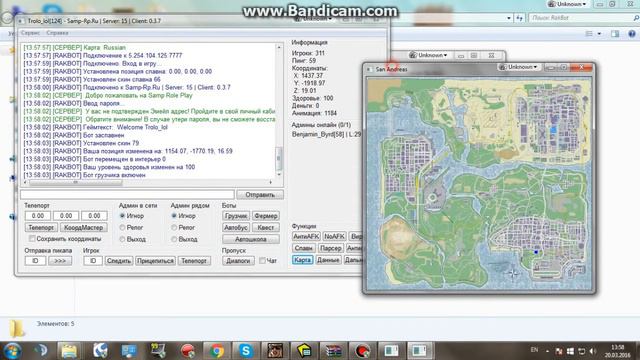Click the Карта function button
This screenshot has height=360, width=640.
[x=302, y=260]
